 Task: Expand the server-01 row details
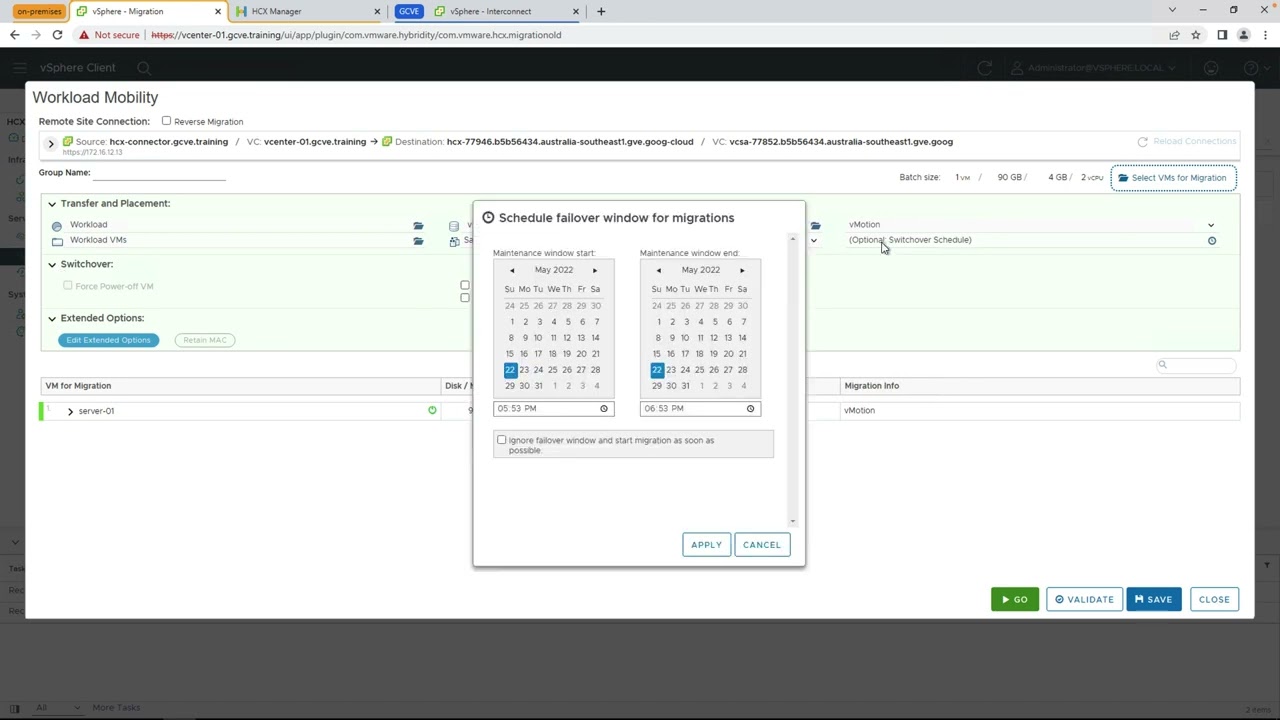[70, 410]
